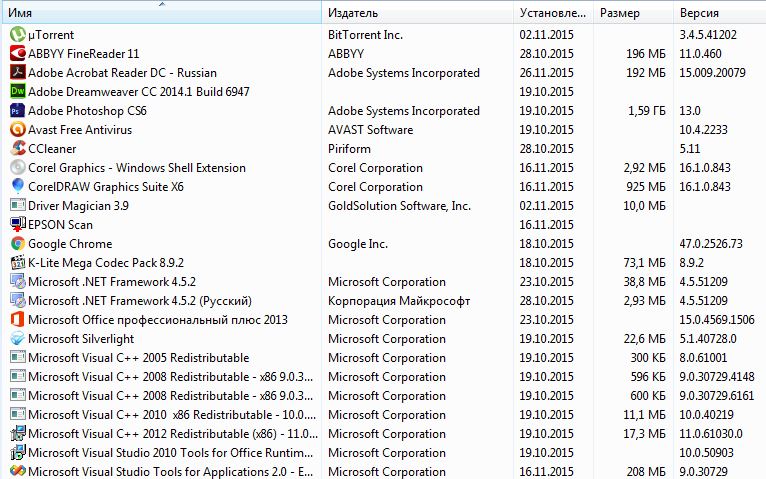Click the Корпорация Майкрософт publisher cell
The height and width of the screenshot is (479, 766).
tap(399, 300)
